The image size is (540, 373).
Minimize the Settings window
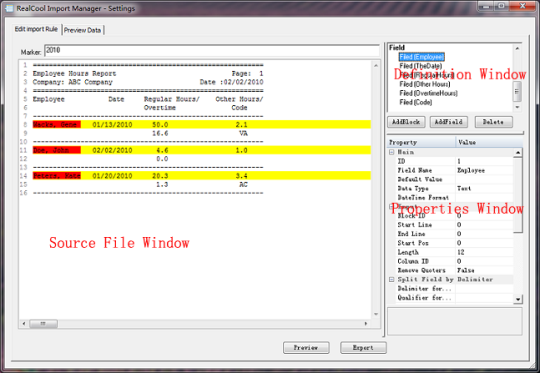(x=485, y=7)
